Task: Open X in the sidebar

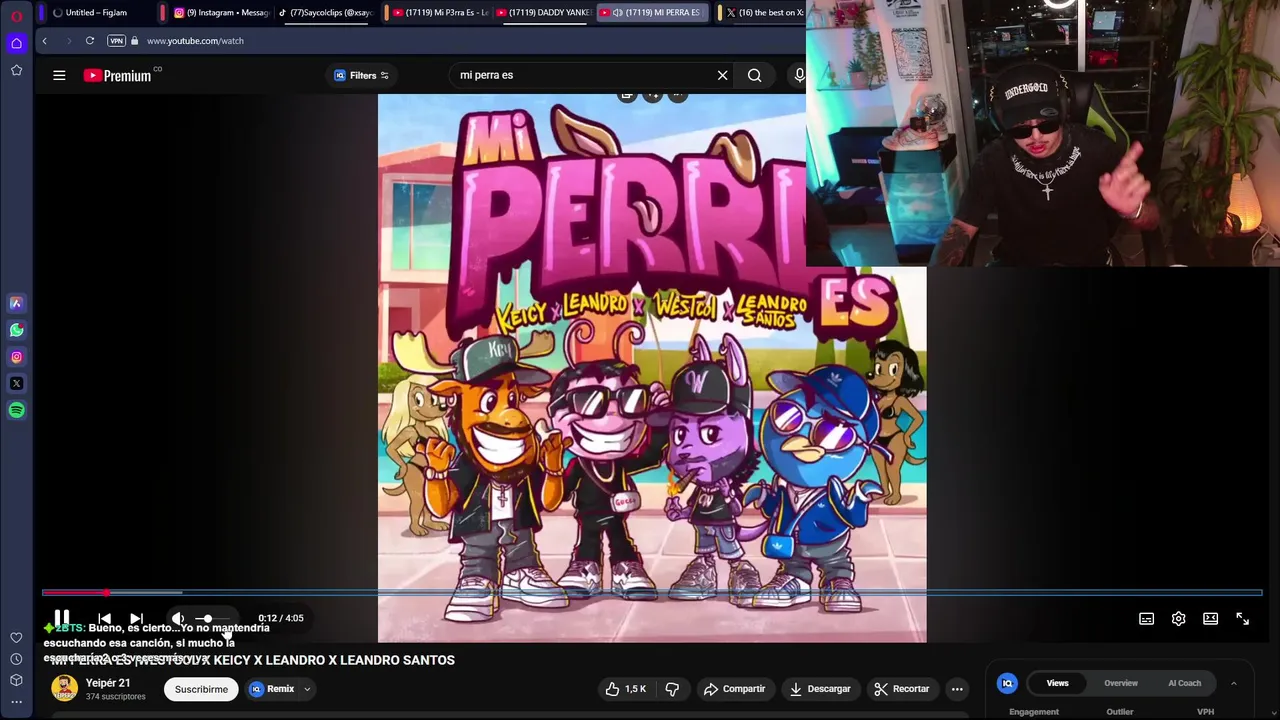Action: click(16, 384)
